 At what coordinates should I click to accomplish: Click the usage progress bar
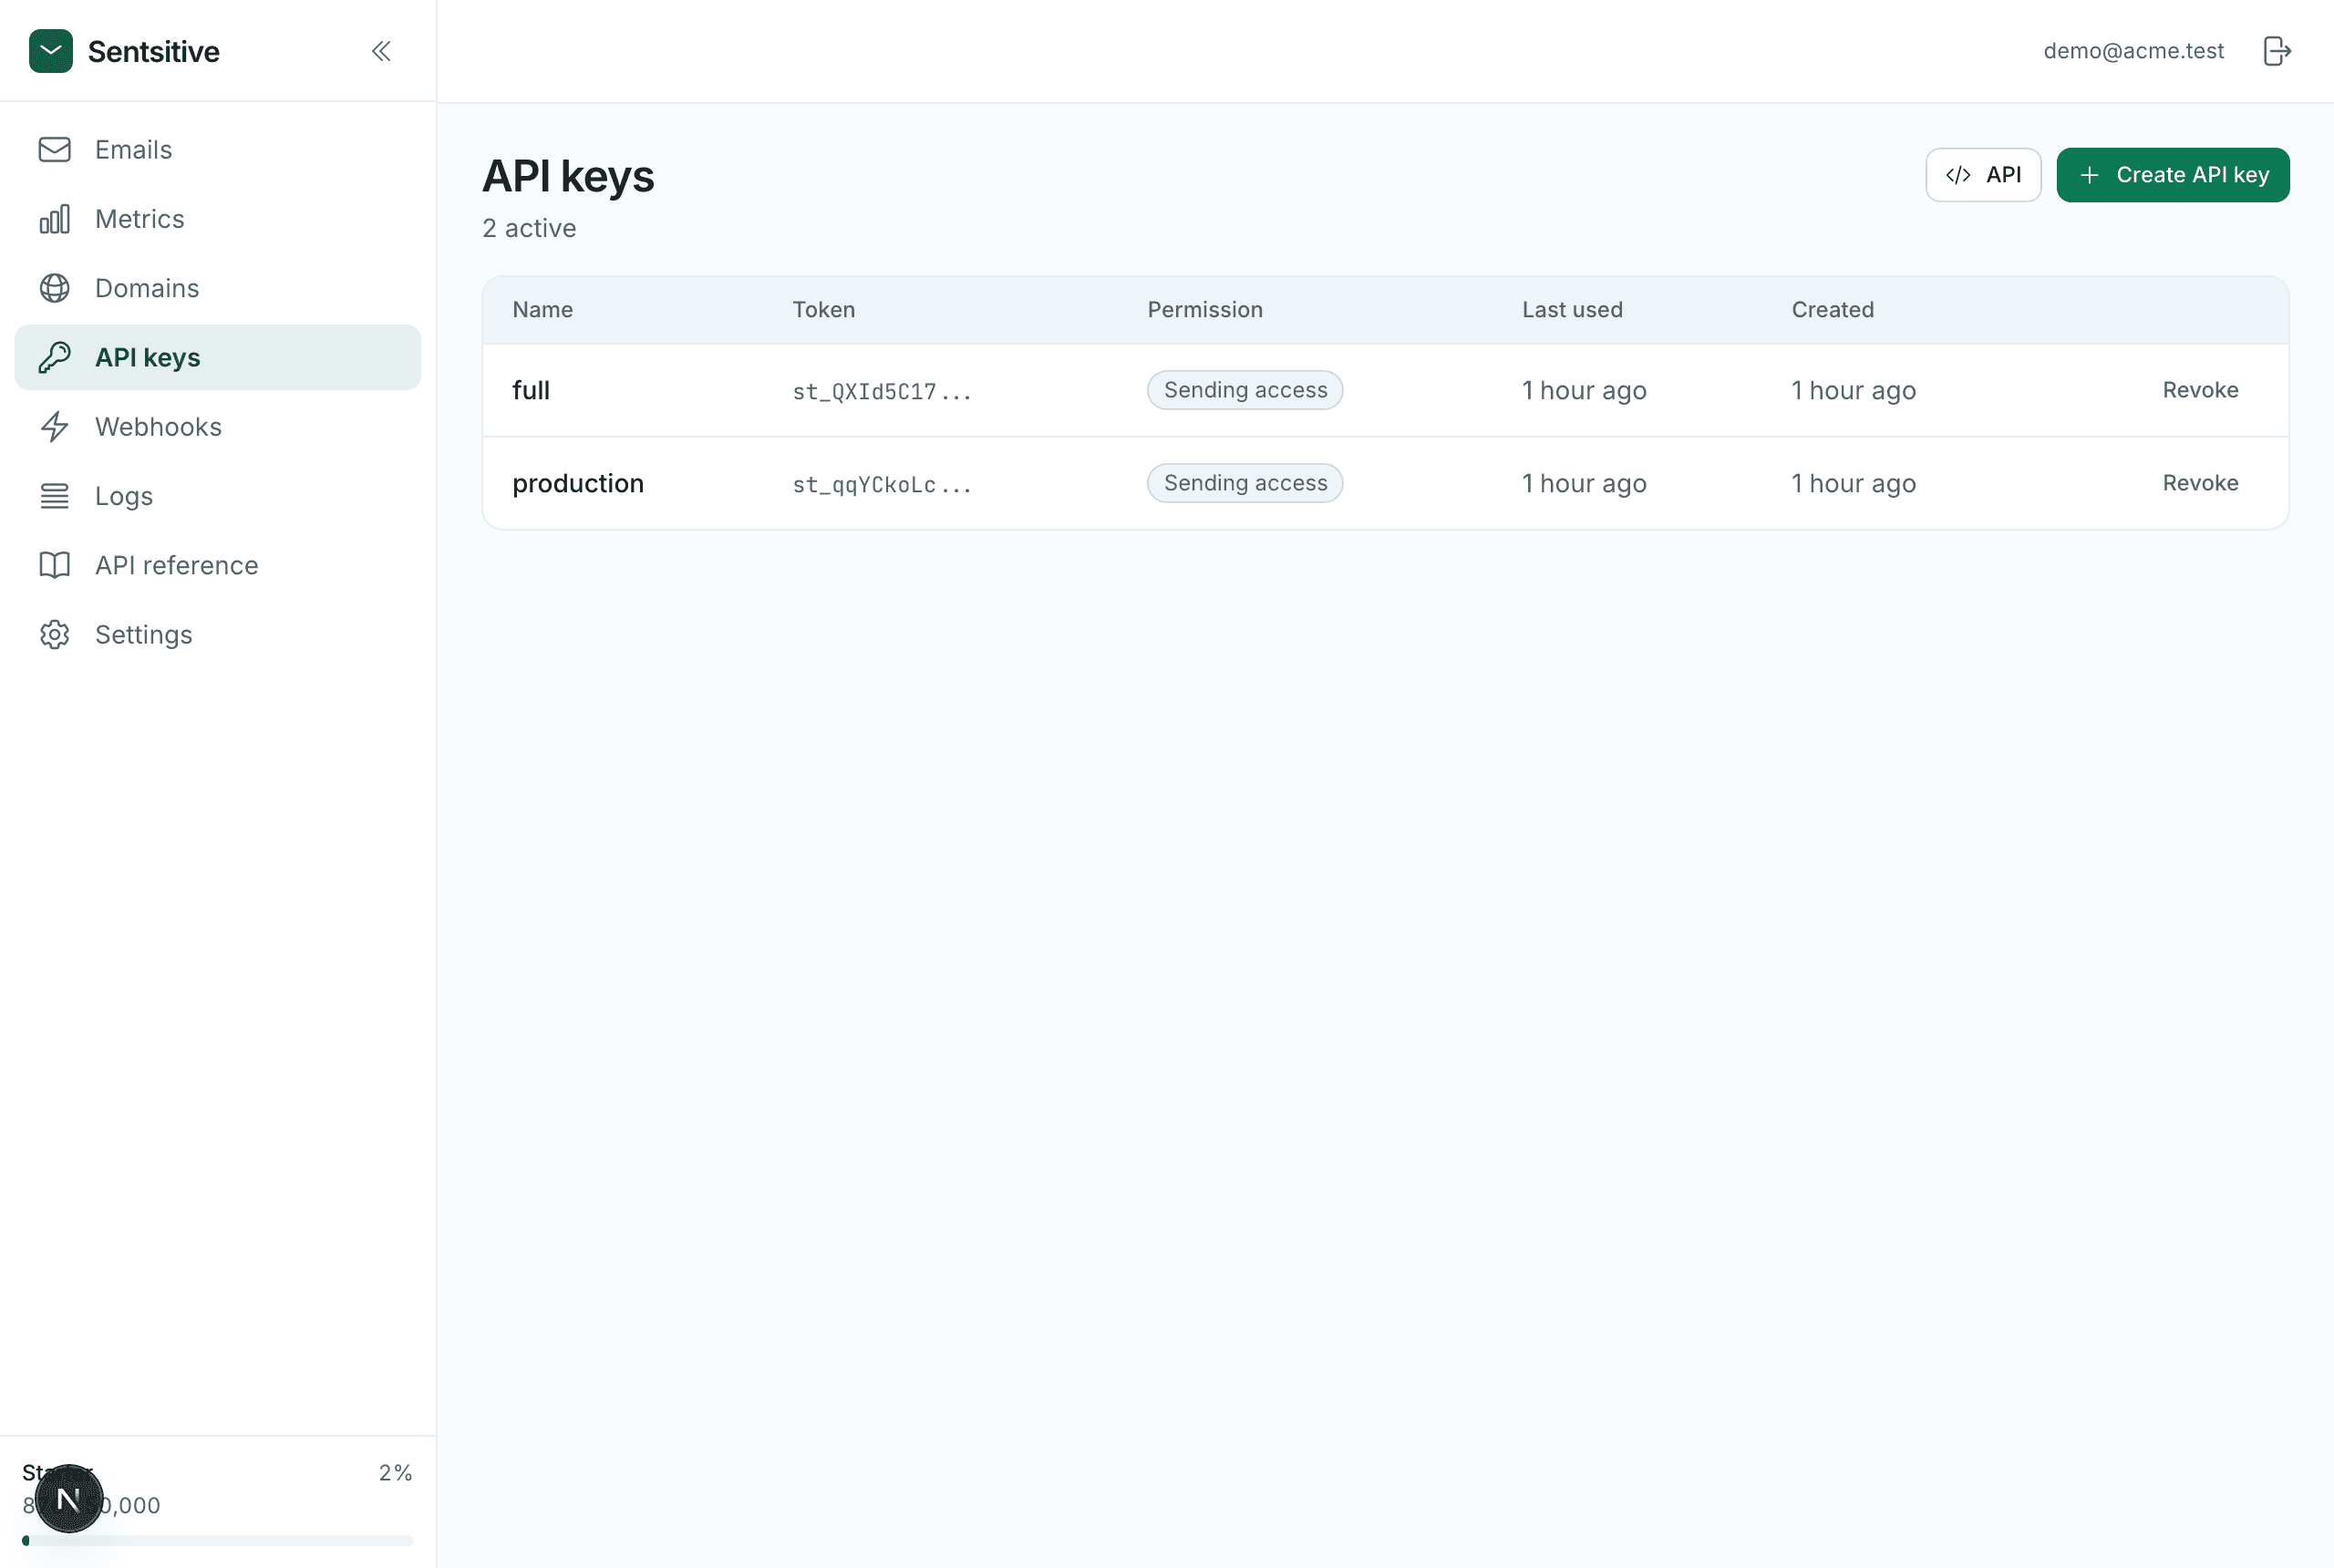218,1541
